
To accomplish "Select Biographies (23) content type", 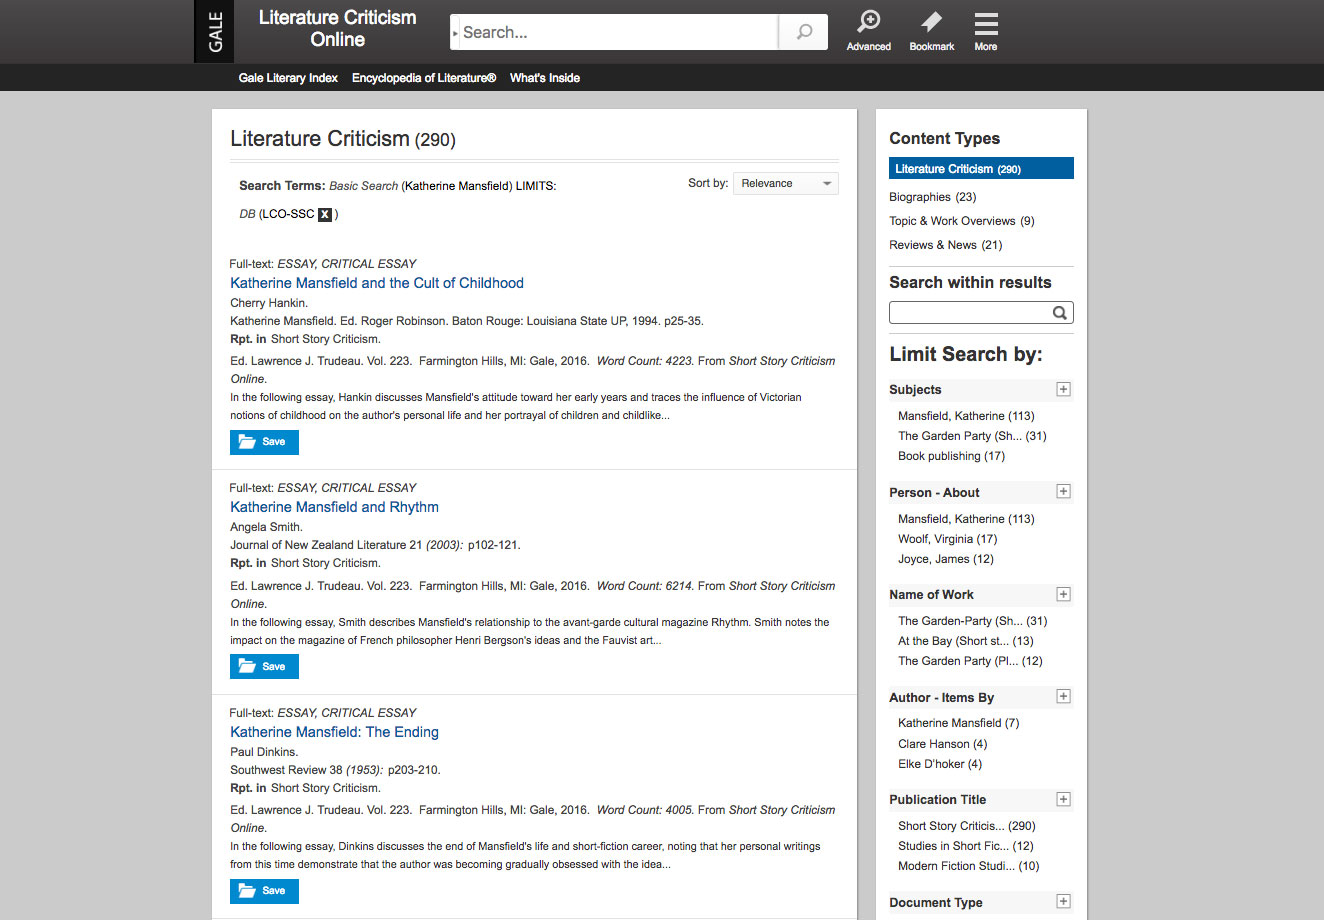I will pos(932,197).
